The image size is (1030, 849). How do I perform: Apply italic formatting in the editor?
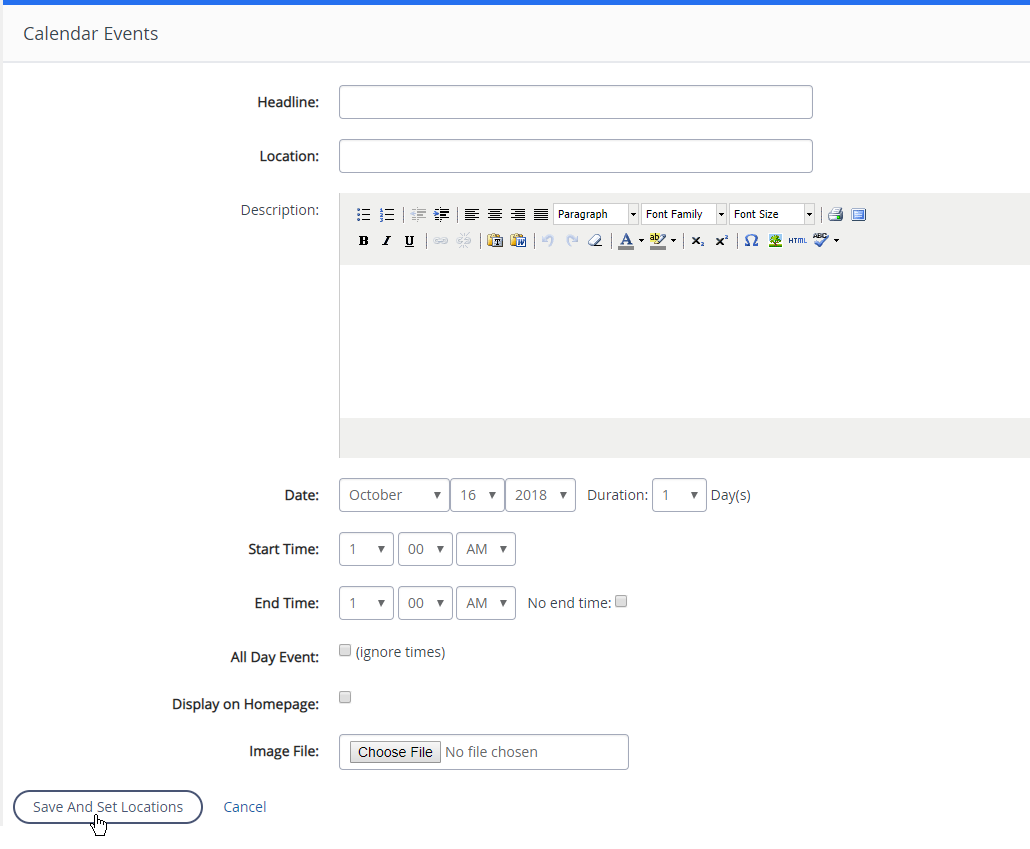[386, 241]
